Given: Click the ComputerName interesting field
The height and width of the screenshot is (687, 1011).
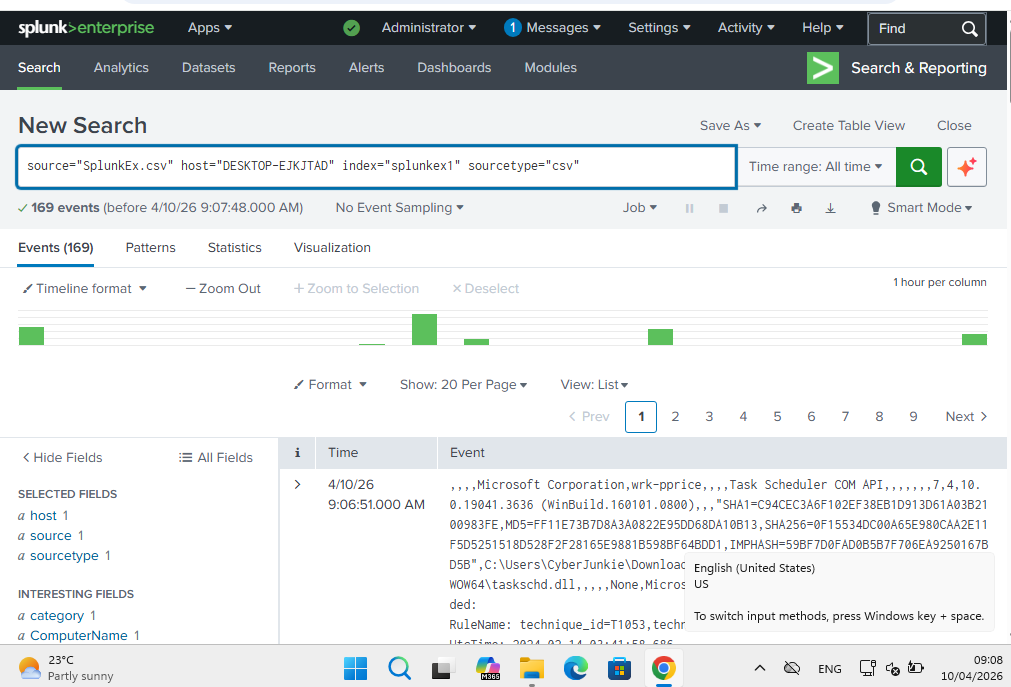Looking at the screenshot, I should click(79, 635).
